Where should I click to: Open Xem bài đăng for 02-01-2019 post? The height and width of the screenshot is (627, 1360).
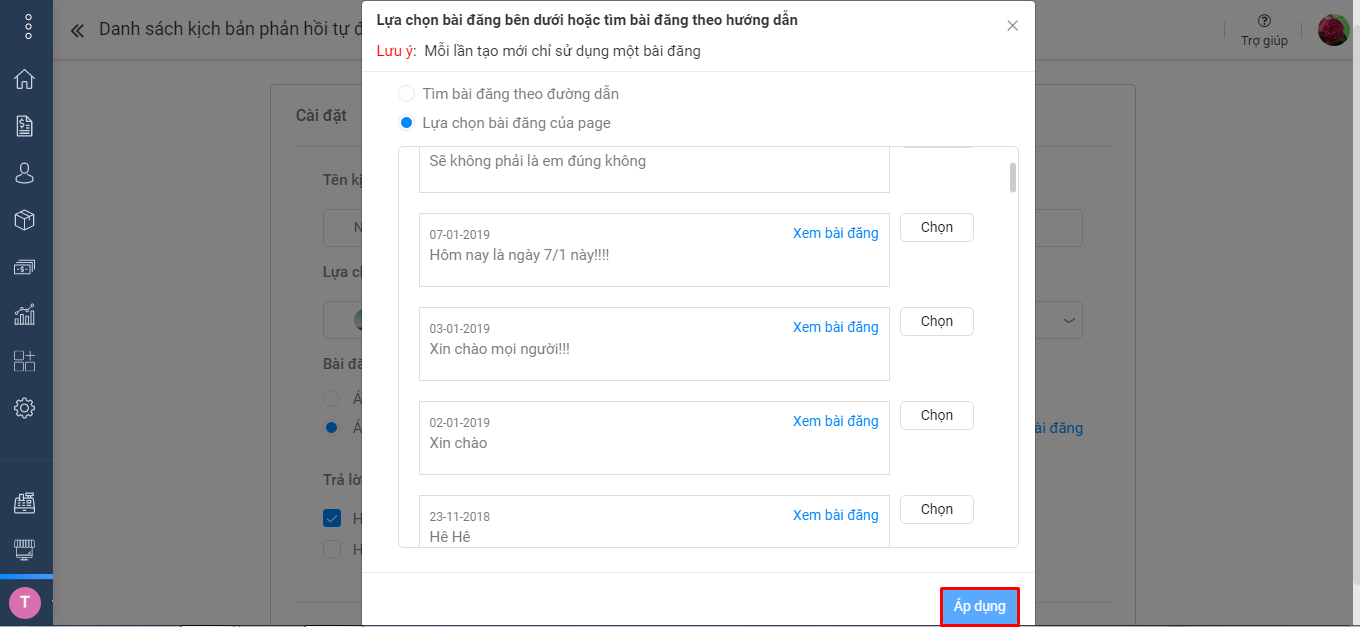click(x=836, y=421)
